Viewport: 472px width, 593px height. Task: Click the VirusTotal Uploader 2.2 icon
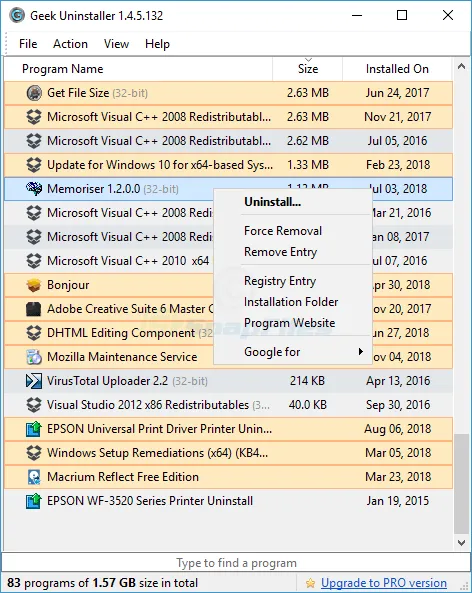[34, 381]
